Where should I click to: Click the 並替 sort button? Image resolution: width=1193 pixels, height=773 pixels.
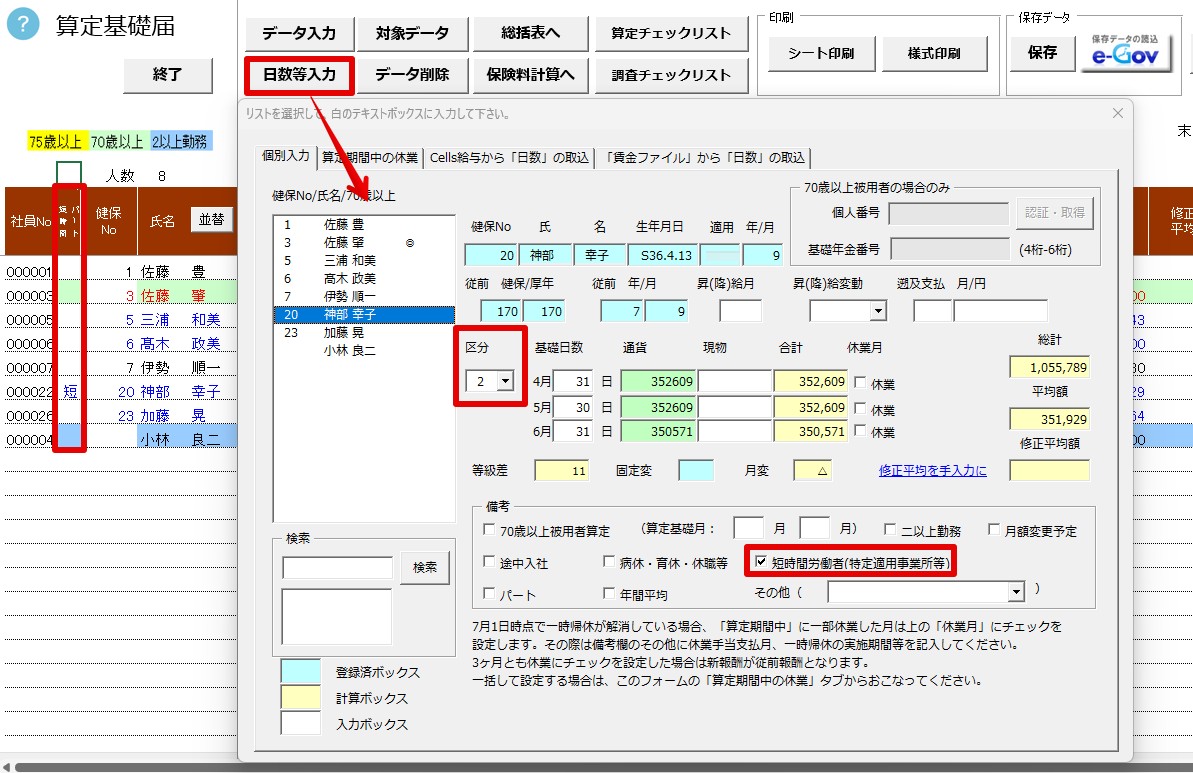(211, 220)
